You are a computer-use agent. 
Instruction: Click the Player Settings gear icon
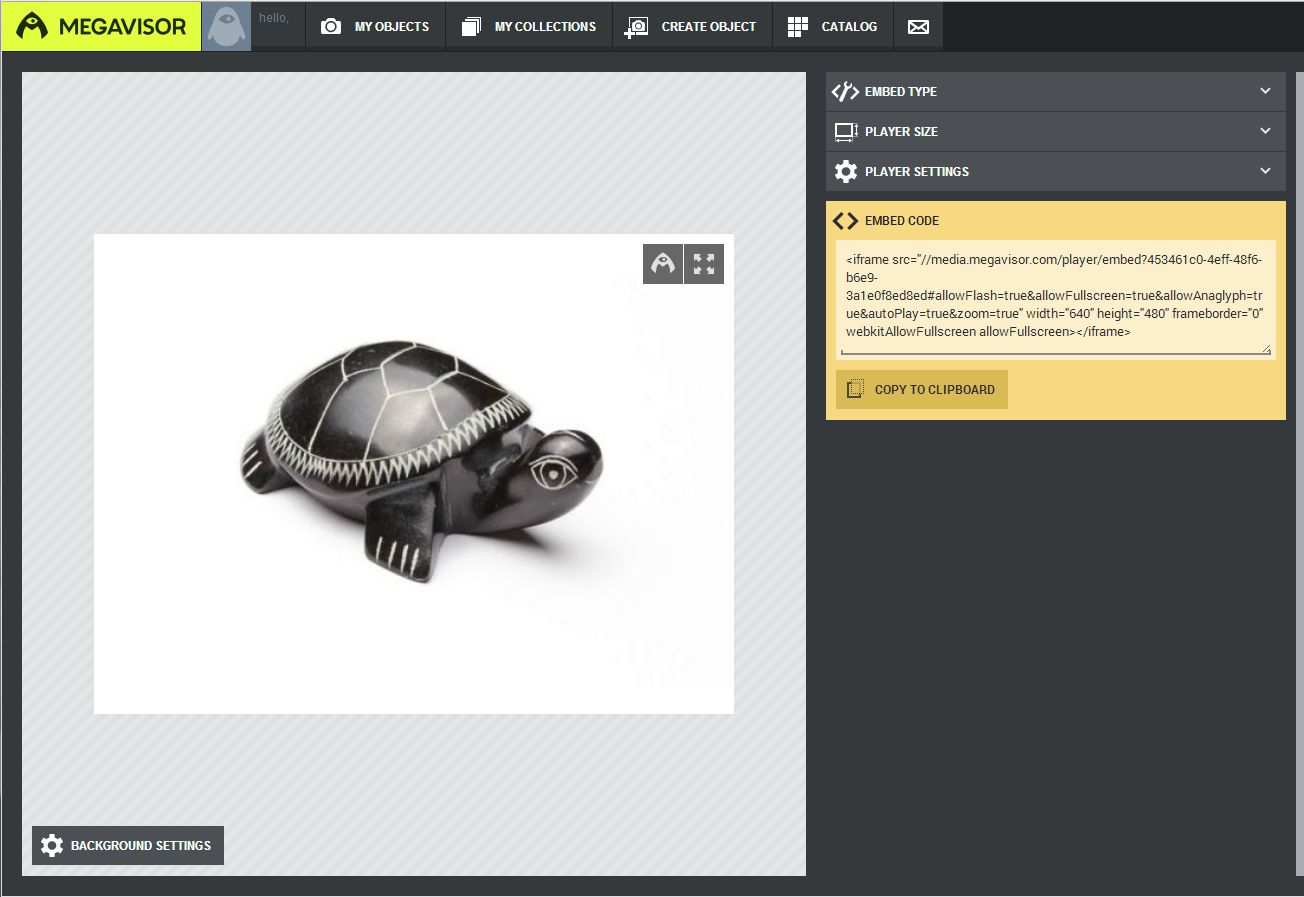[846, 171]
